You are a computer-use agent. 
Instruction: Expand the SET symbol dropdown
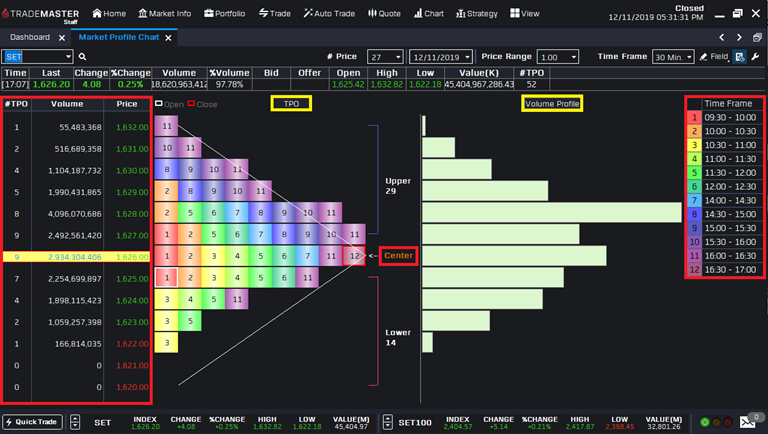click(68, 57)
